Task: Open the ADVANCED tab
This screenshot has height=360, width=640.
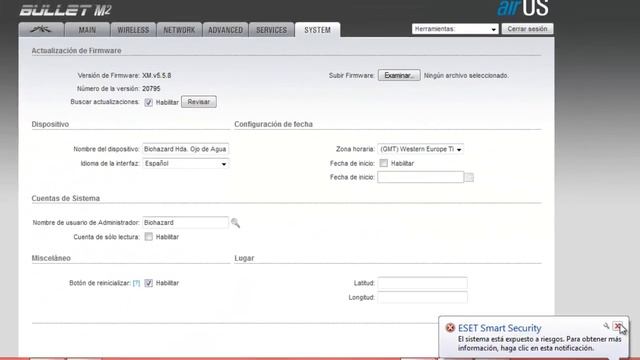Action: tap(225, 30)
